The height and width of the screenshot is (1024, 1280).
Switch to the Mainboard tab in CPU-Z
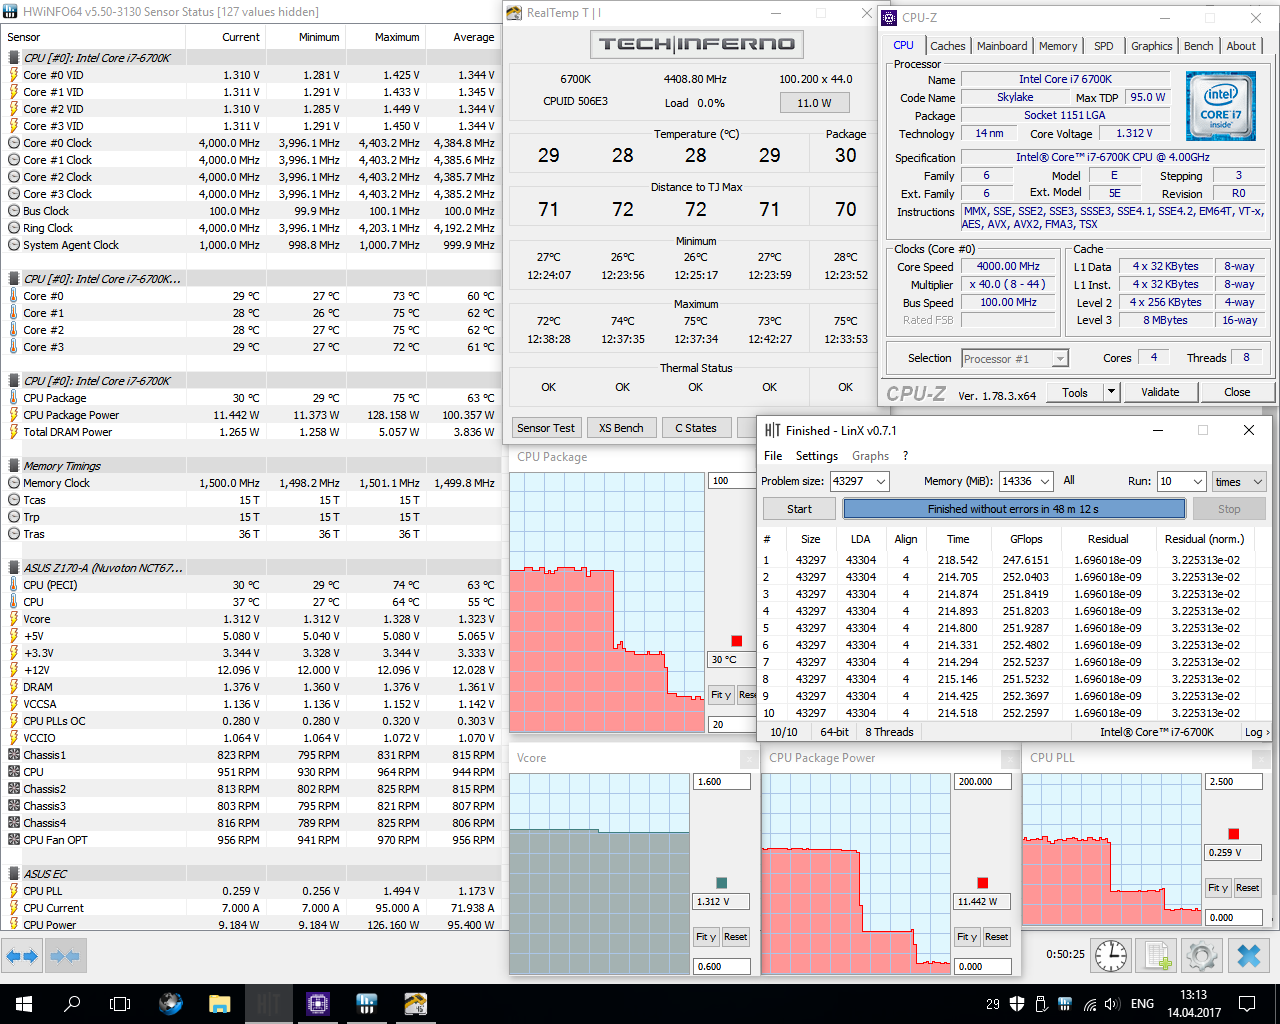click(1002, 46)
